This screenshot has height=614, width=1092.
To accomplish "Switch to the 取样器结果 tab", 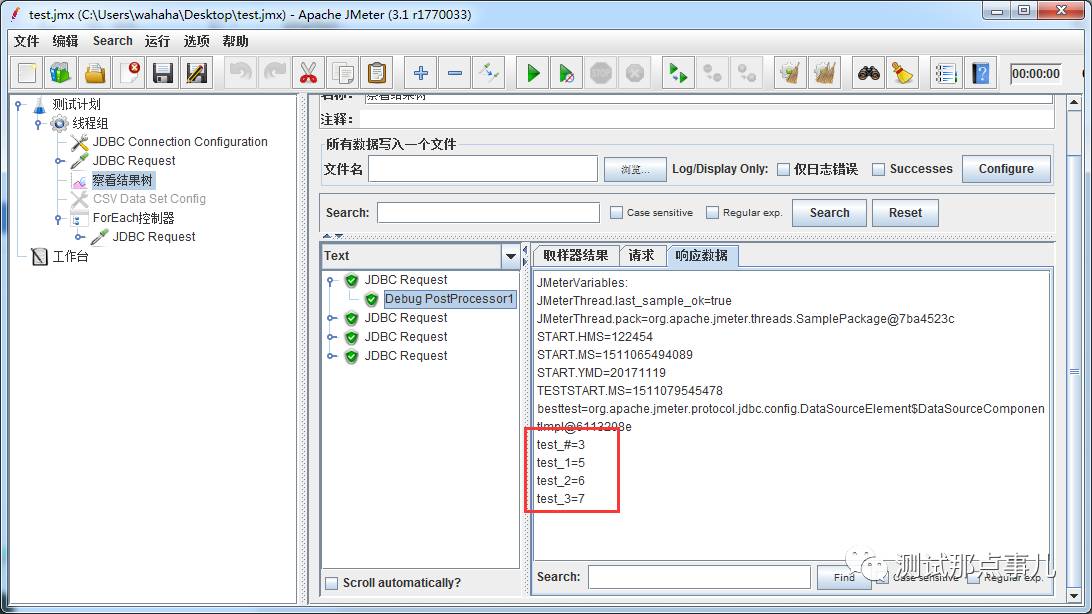I will [575, 255].
